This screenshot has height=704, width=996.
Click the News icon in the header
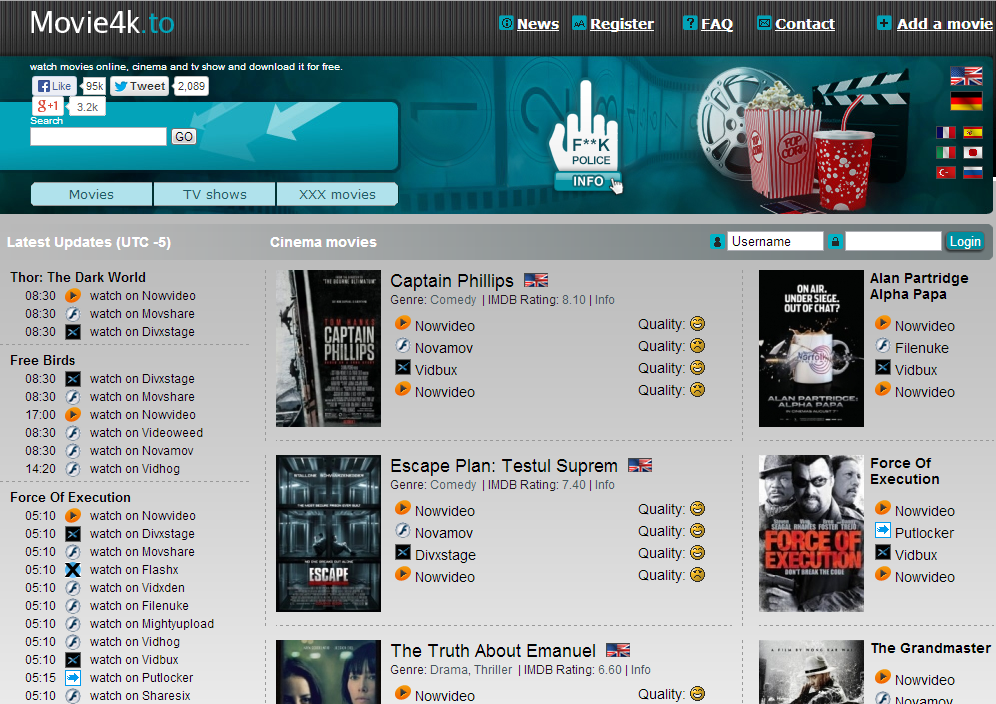(506, 24)
